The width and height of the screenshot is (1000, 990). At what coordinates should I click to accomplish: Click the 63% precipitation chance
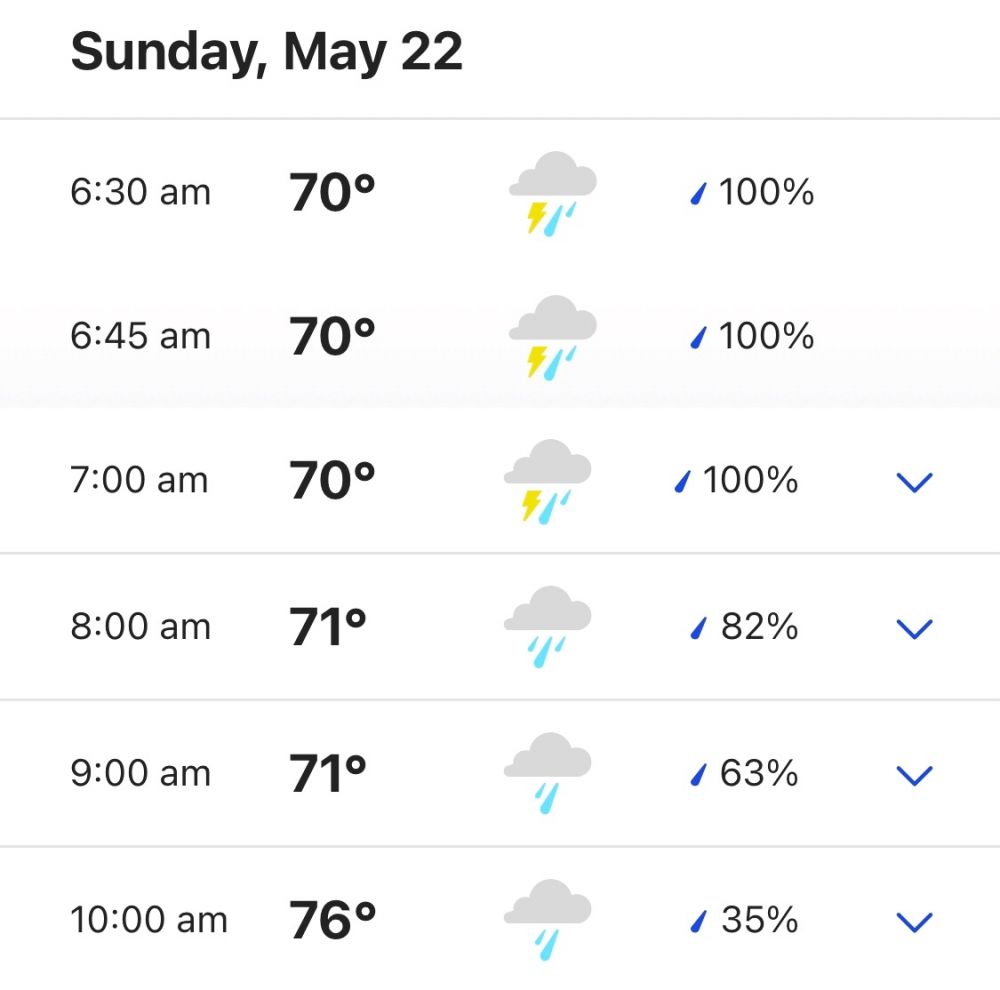click(x=758, y=773)
